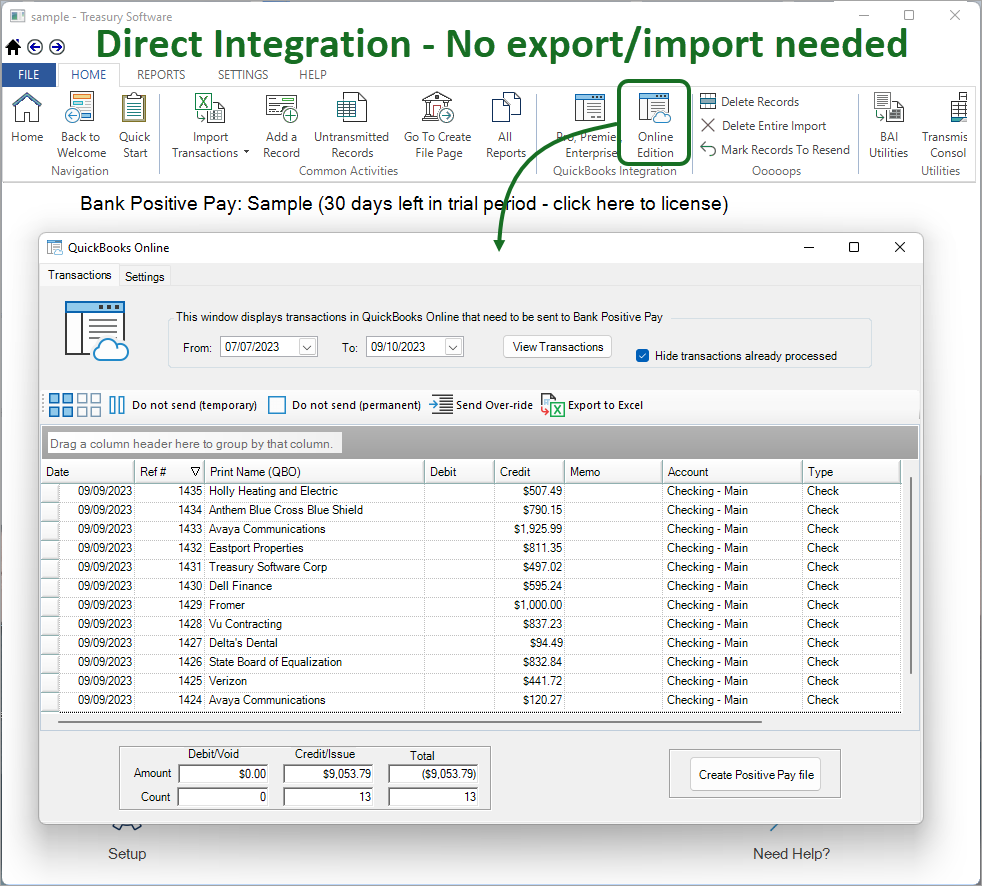The image size is (982, 886).
Task: Open QuickBooks Online Edition integration
Action: (655, 125)
